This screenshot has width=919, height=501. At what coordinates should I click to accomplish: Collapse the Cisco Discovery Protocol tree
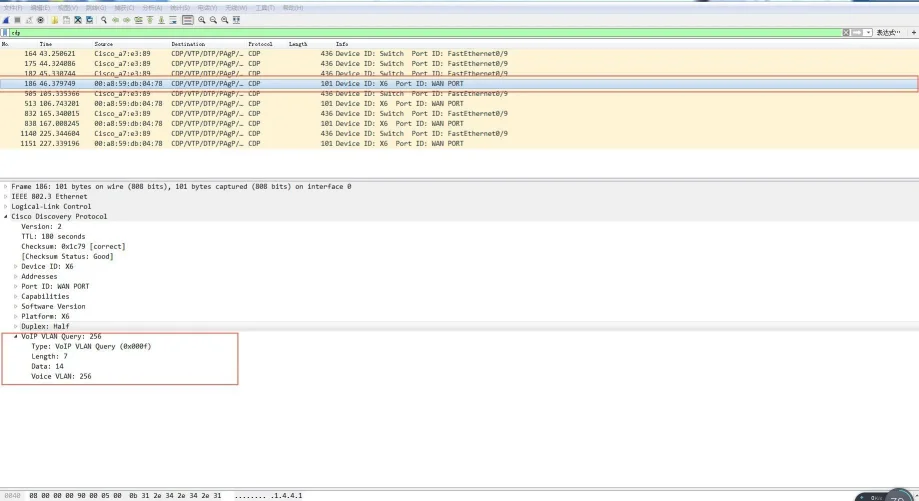(6, 217)
